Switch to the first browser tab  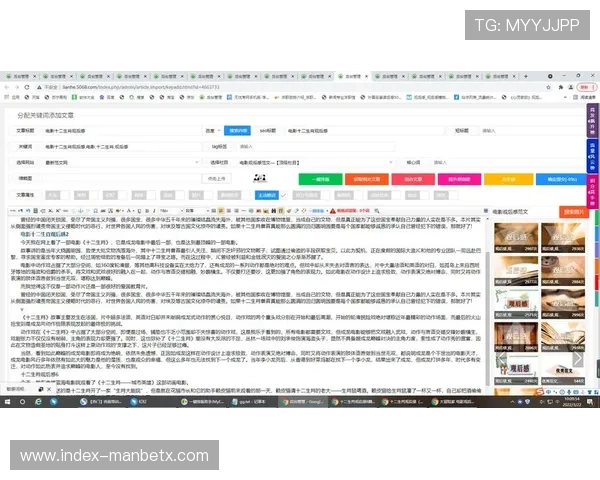pyautogui.click(x=21, y=76)
